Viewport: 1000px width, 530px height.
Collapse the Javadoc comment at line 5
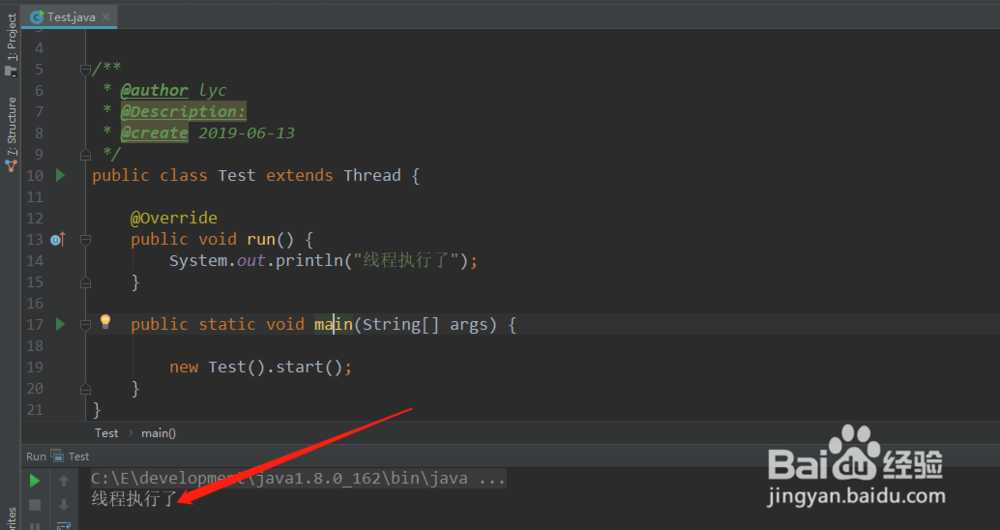85,69
